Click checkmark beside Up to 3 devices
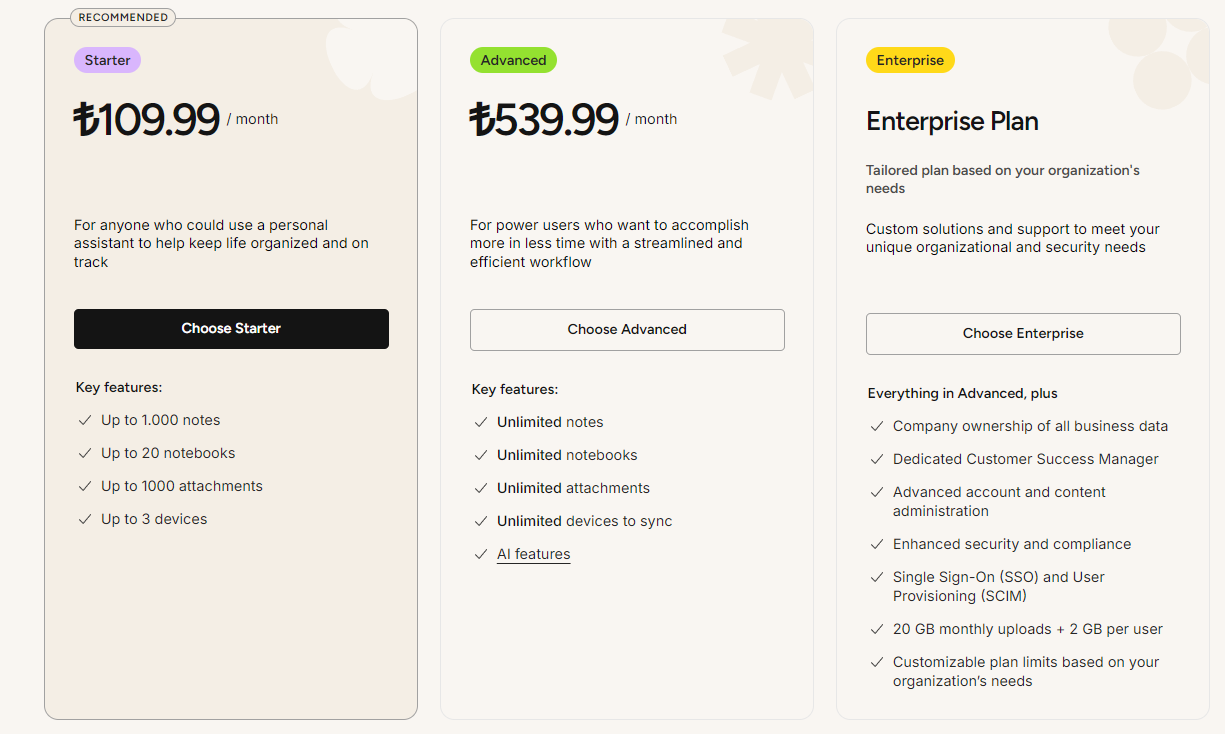The image size is (1225, 734). [85, 520]
